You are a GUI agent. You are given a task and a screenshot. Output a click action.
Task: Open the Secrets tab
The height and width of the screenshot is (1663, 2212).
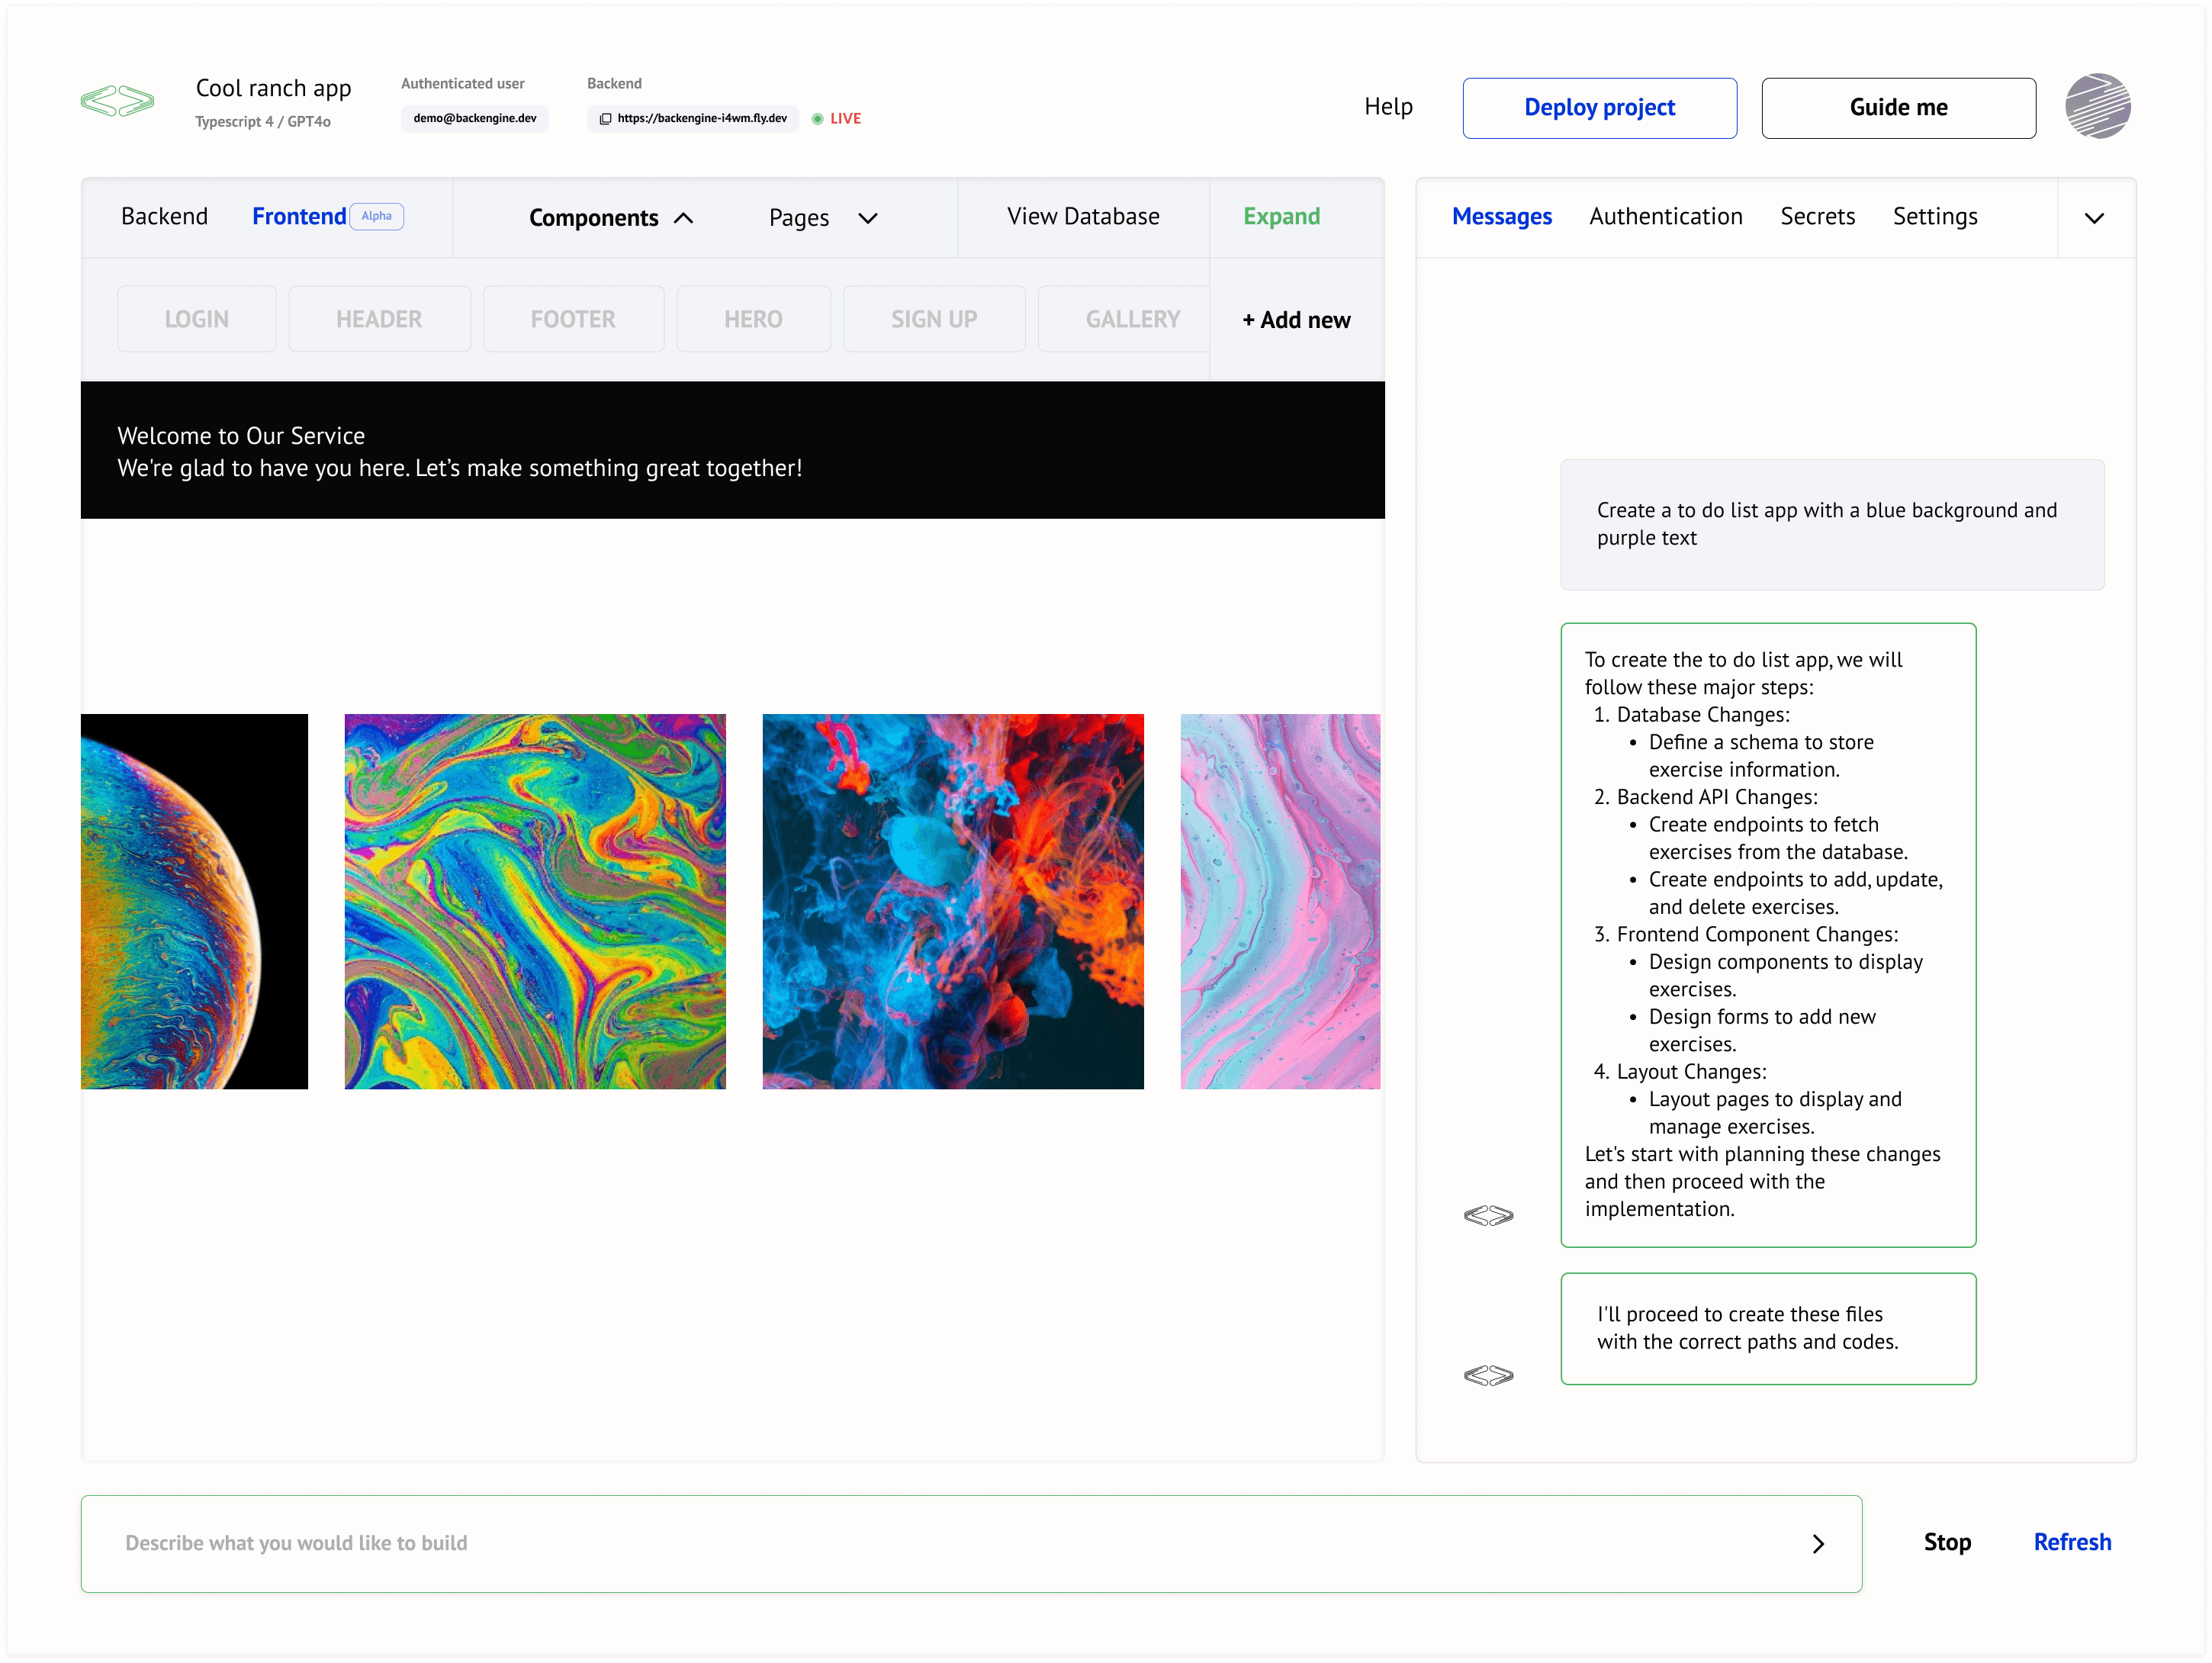[x=1817, y=217]
